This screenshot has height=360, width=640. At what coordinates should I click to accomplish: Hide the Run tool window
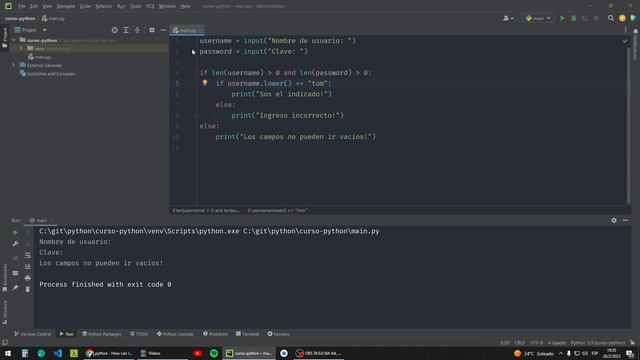(625, 220)
